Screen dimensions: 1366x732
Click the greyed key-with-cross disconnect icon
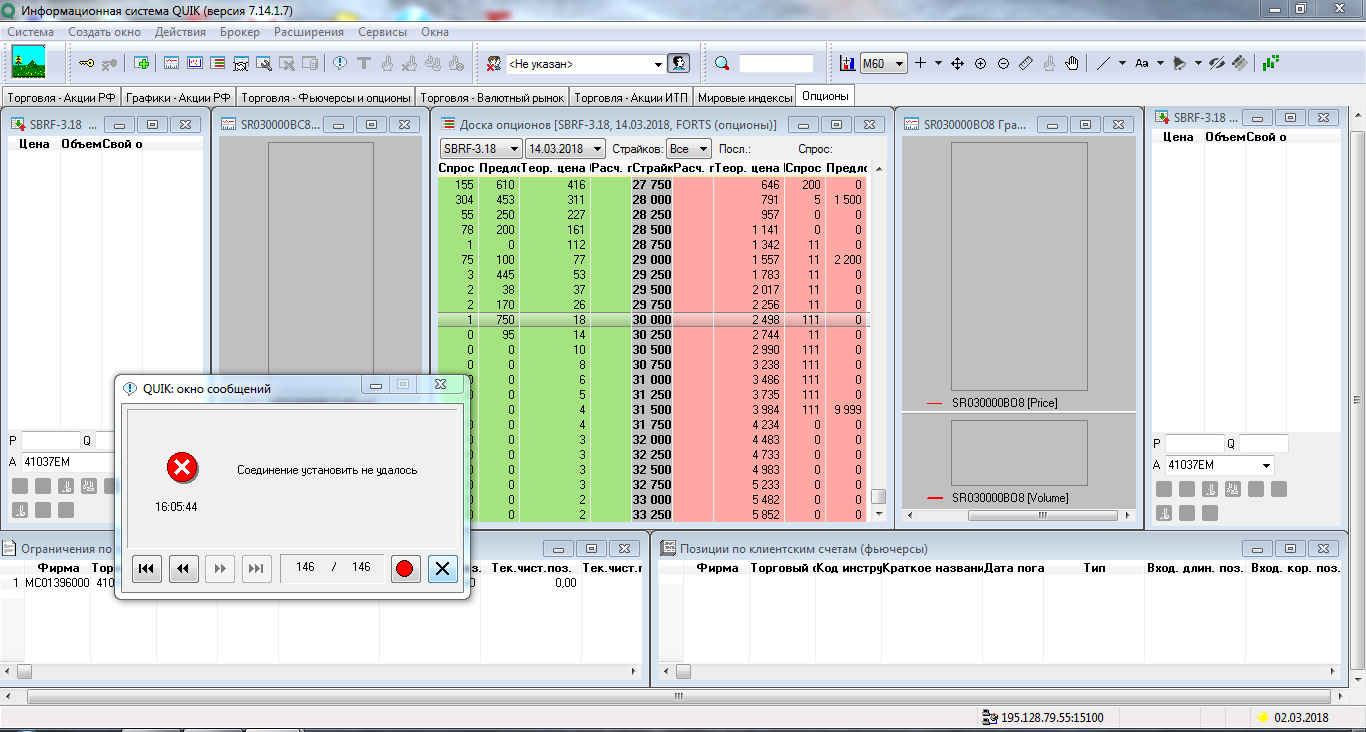(x=109, y=63)
